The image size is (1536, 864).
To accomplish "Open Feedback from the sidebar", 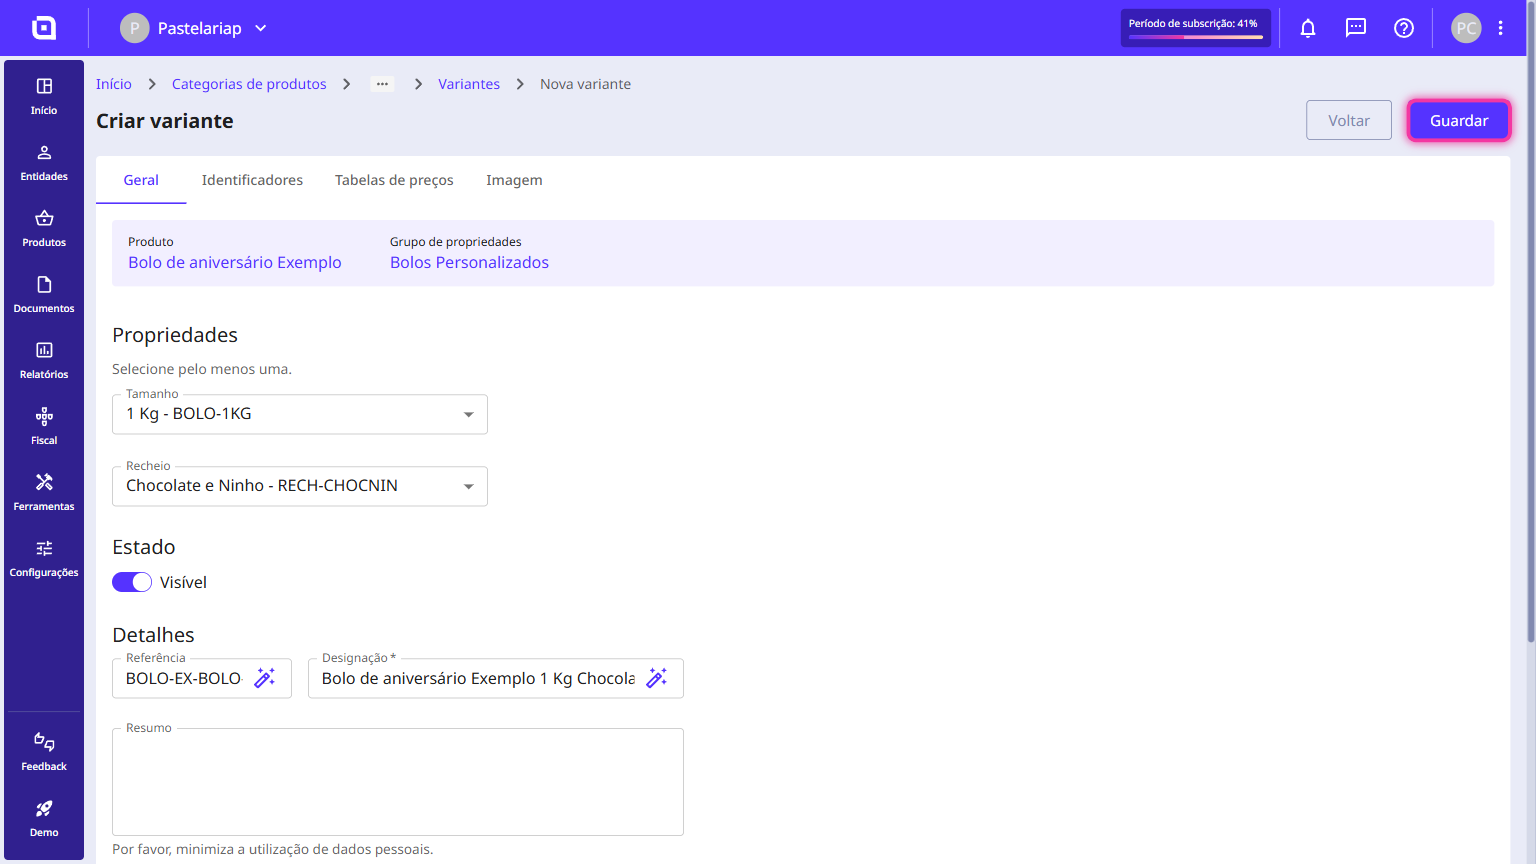I will click(x=44, y=752).
